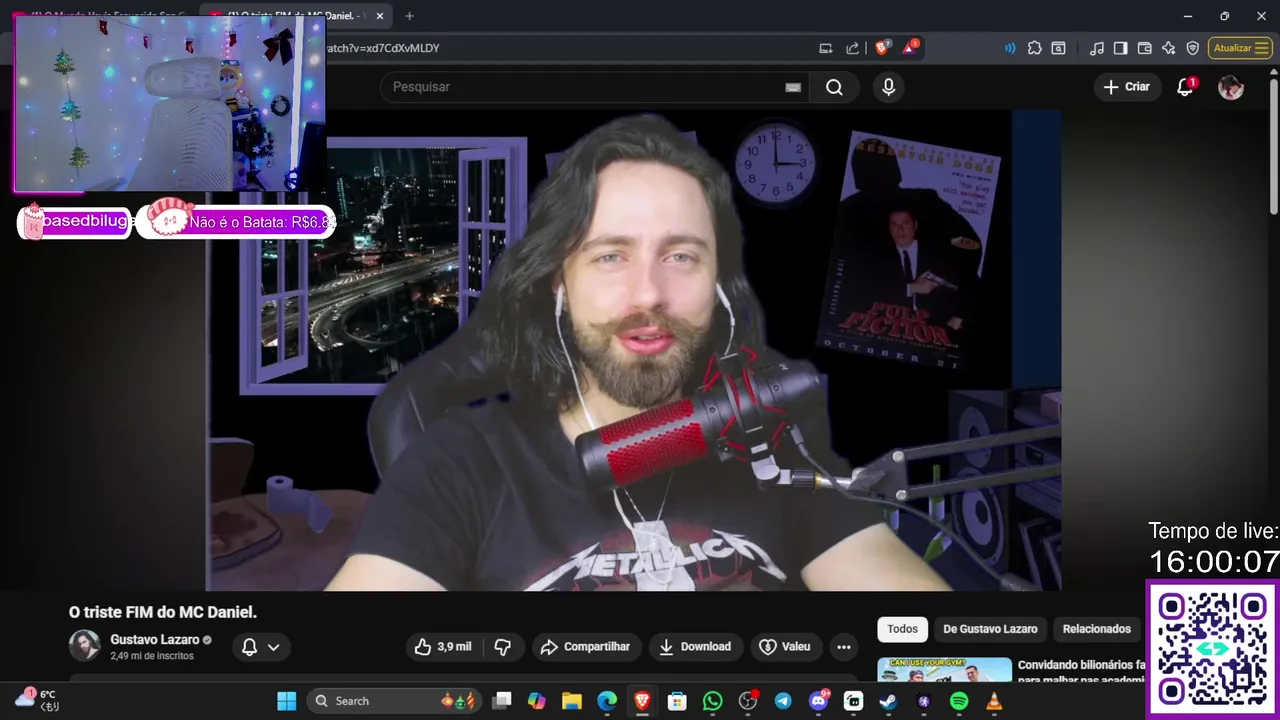
Task: Open VLC media player from taskbar
Action: 993,701
